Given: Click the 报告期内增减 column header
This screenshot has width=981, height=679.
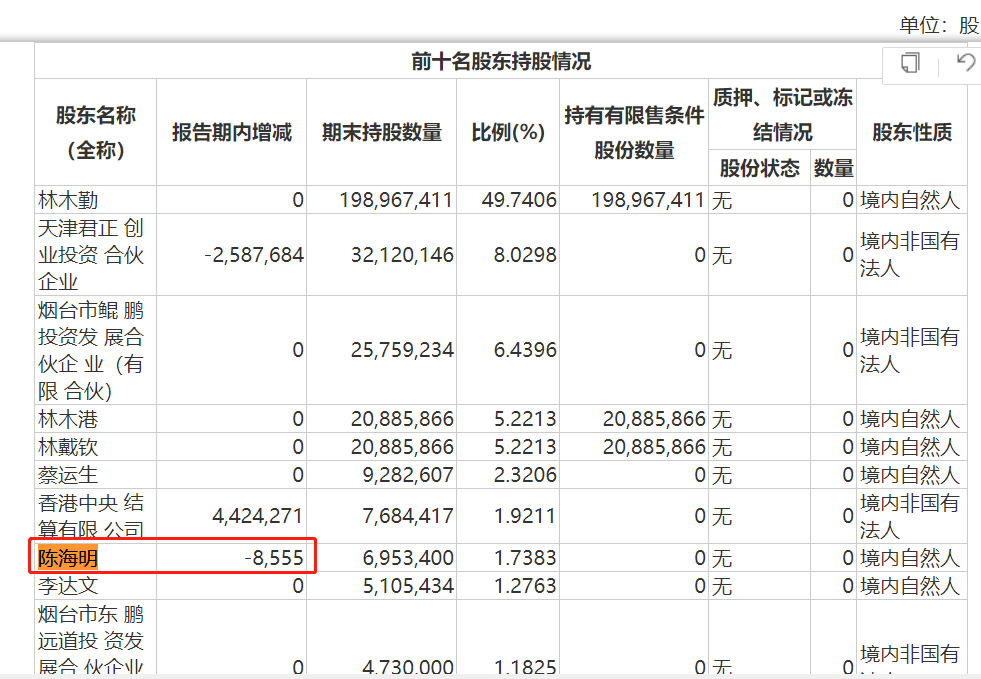Looking at the screenshot, I should tap(231, 132).
